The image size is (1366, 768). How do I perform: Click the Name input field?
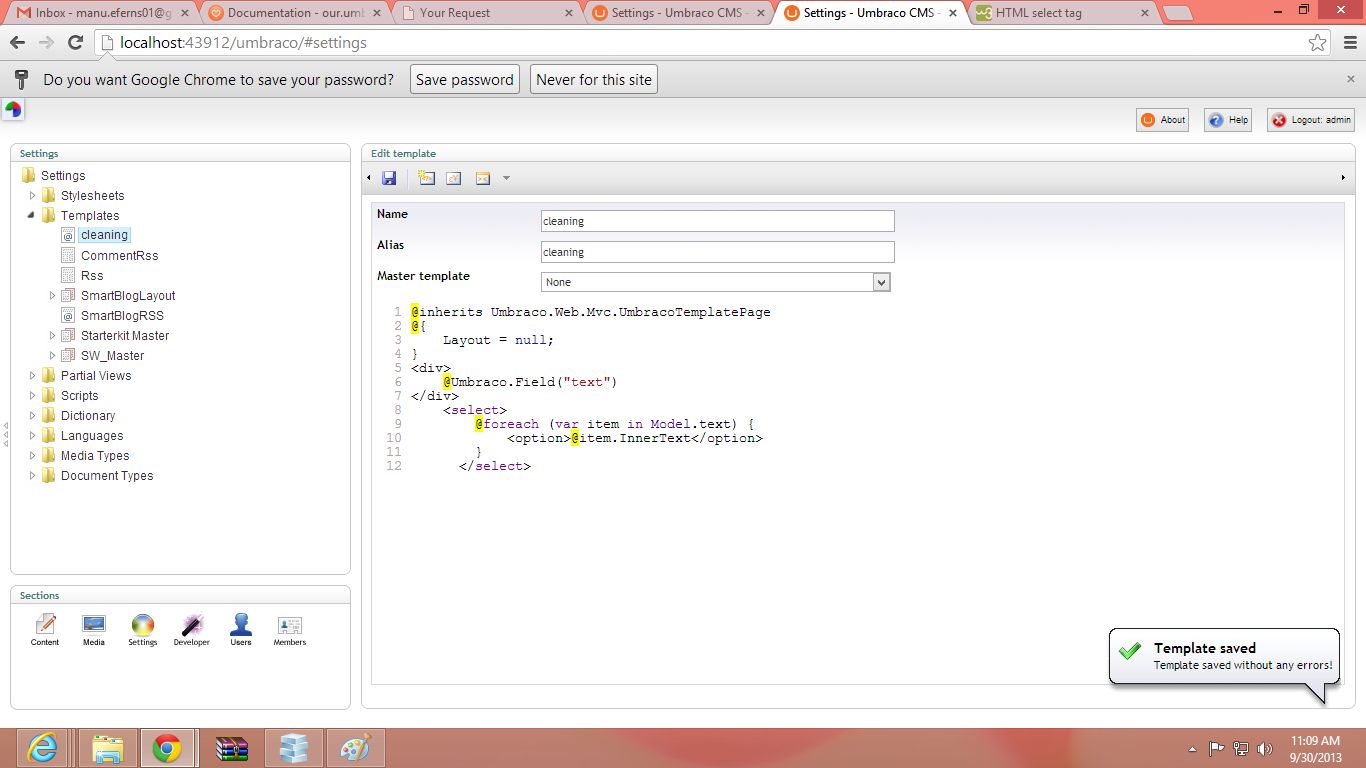coord(717,221)
